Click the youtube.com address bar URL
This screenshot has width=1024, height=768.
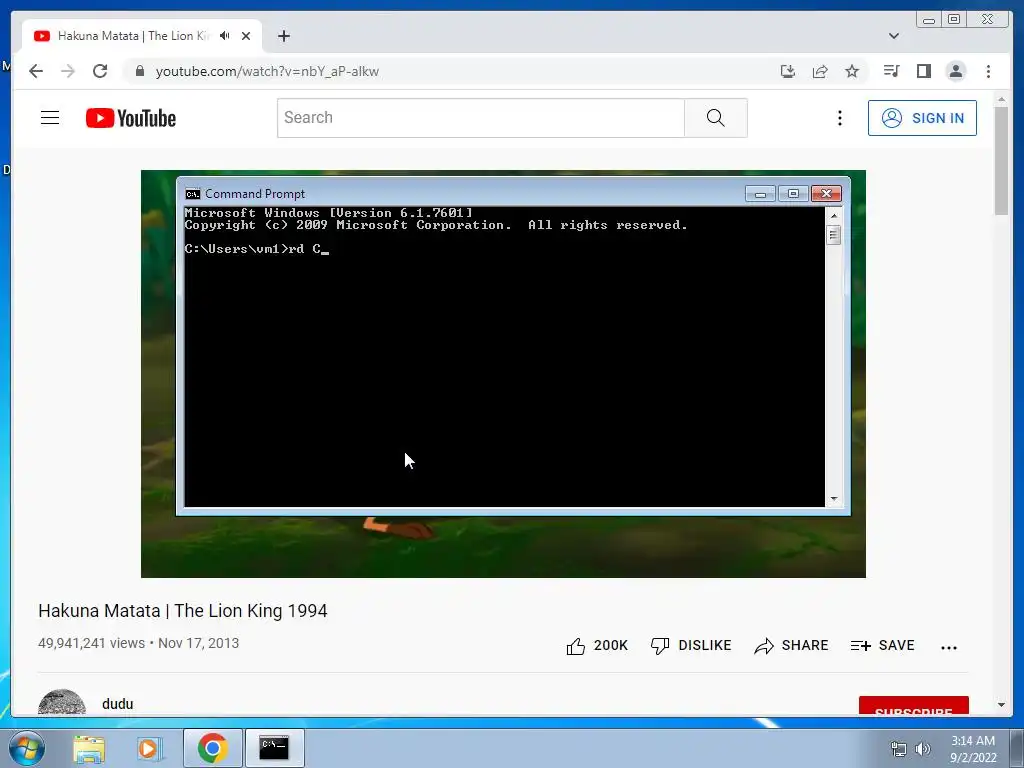tap(267, 71)
